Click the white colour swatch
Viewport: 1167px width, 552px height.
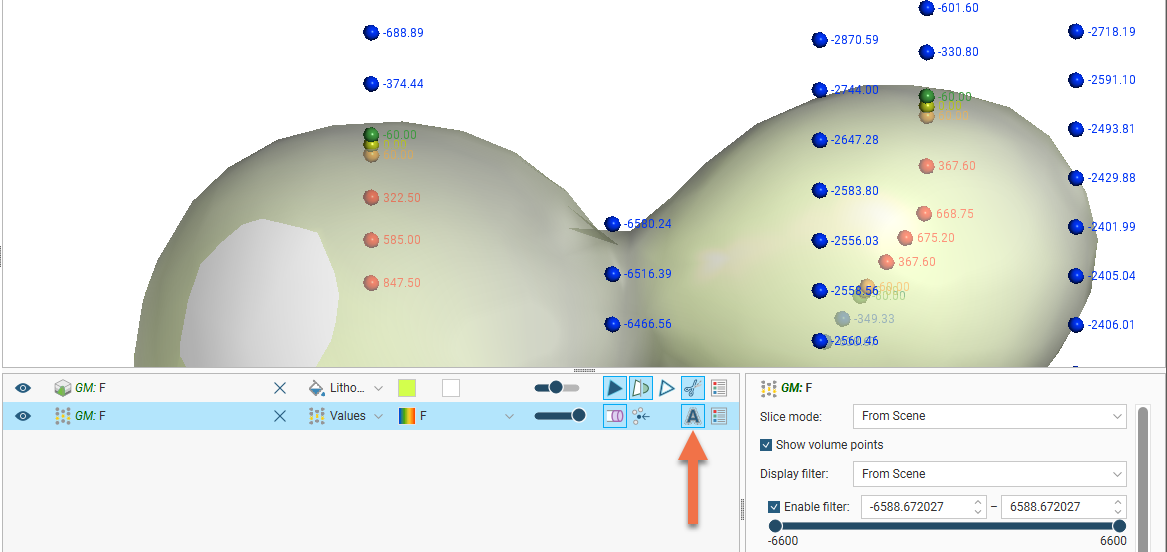[x=451, y=388]
